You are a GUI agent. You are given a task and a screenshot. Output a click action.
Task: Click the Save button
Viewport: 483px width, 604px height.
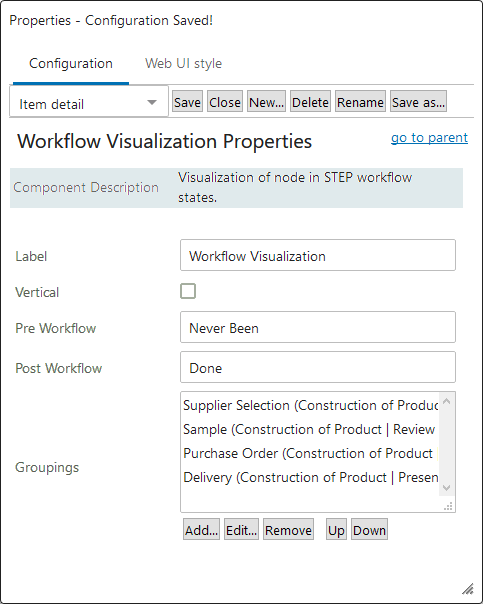pyautogui.click(x=187, y=102)
